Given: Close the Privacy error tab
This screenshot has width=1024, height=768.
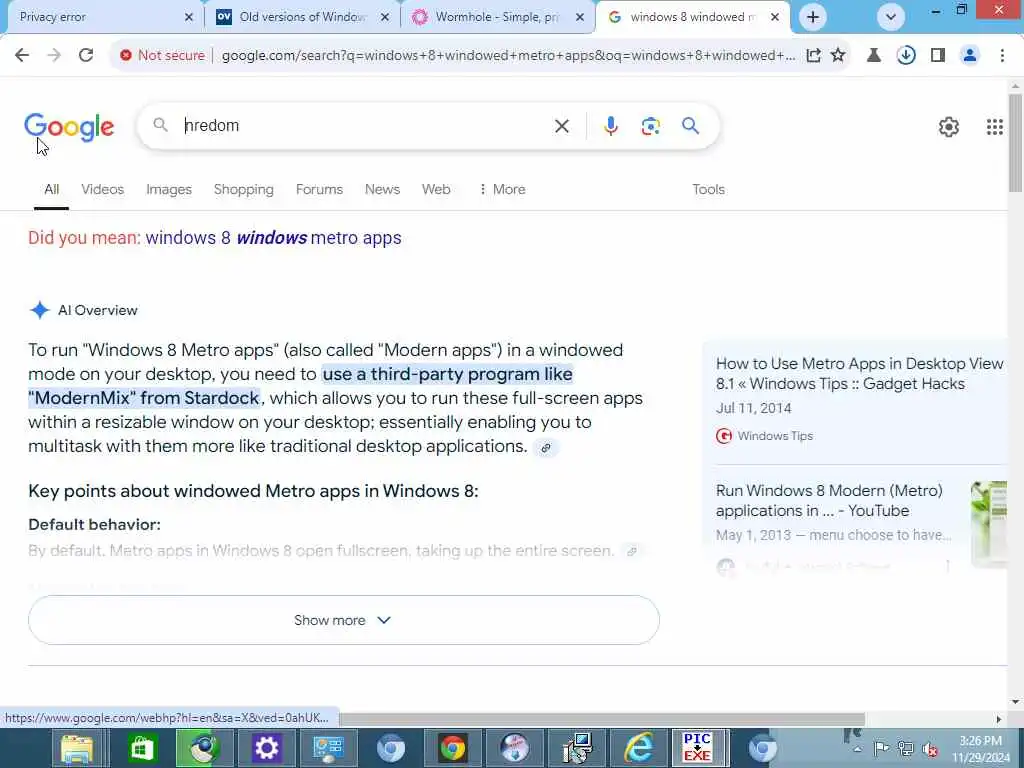Looking at the screenshot, I should tap(189, 17).
